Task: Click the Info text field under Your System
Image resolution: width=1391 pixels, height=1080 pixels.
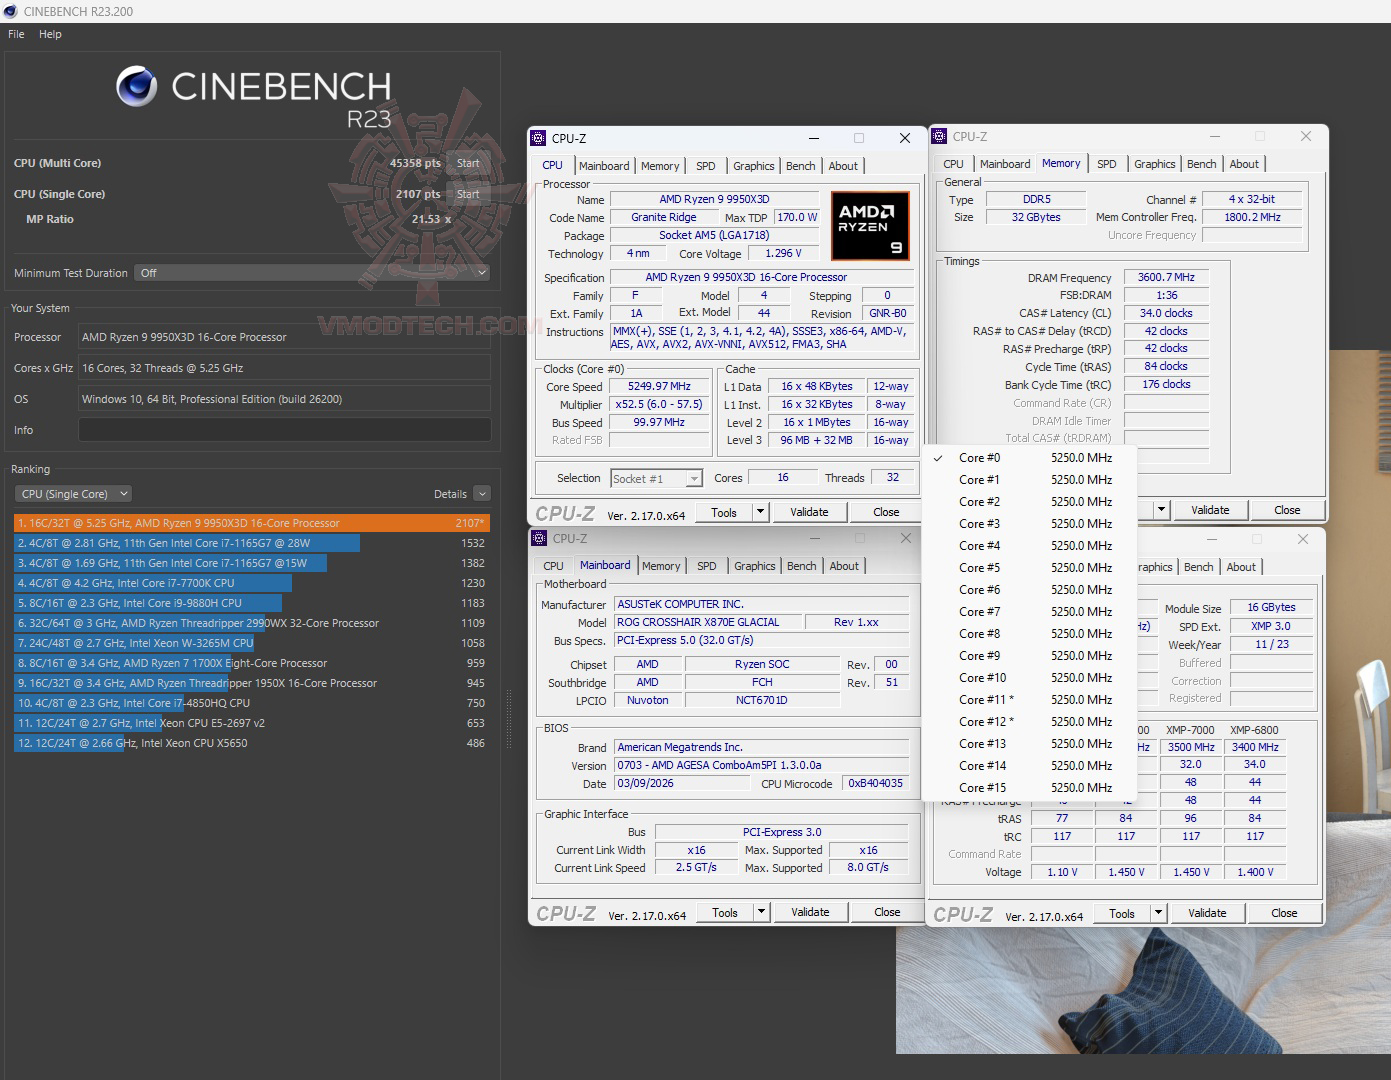Action: pos(284,430)
